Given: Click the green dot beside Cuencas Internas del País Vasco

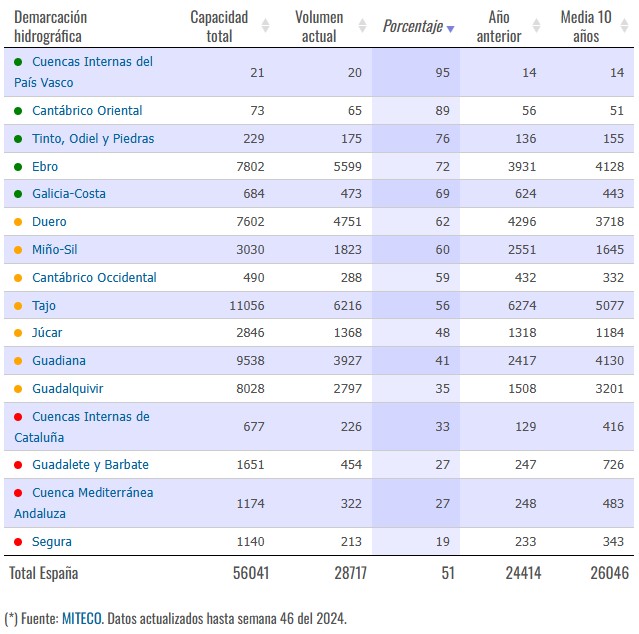Looking at the screenshot, I should [18, 62].
